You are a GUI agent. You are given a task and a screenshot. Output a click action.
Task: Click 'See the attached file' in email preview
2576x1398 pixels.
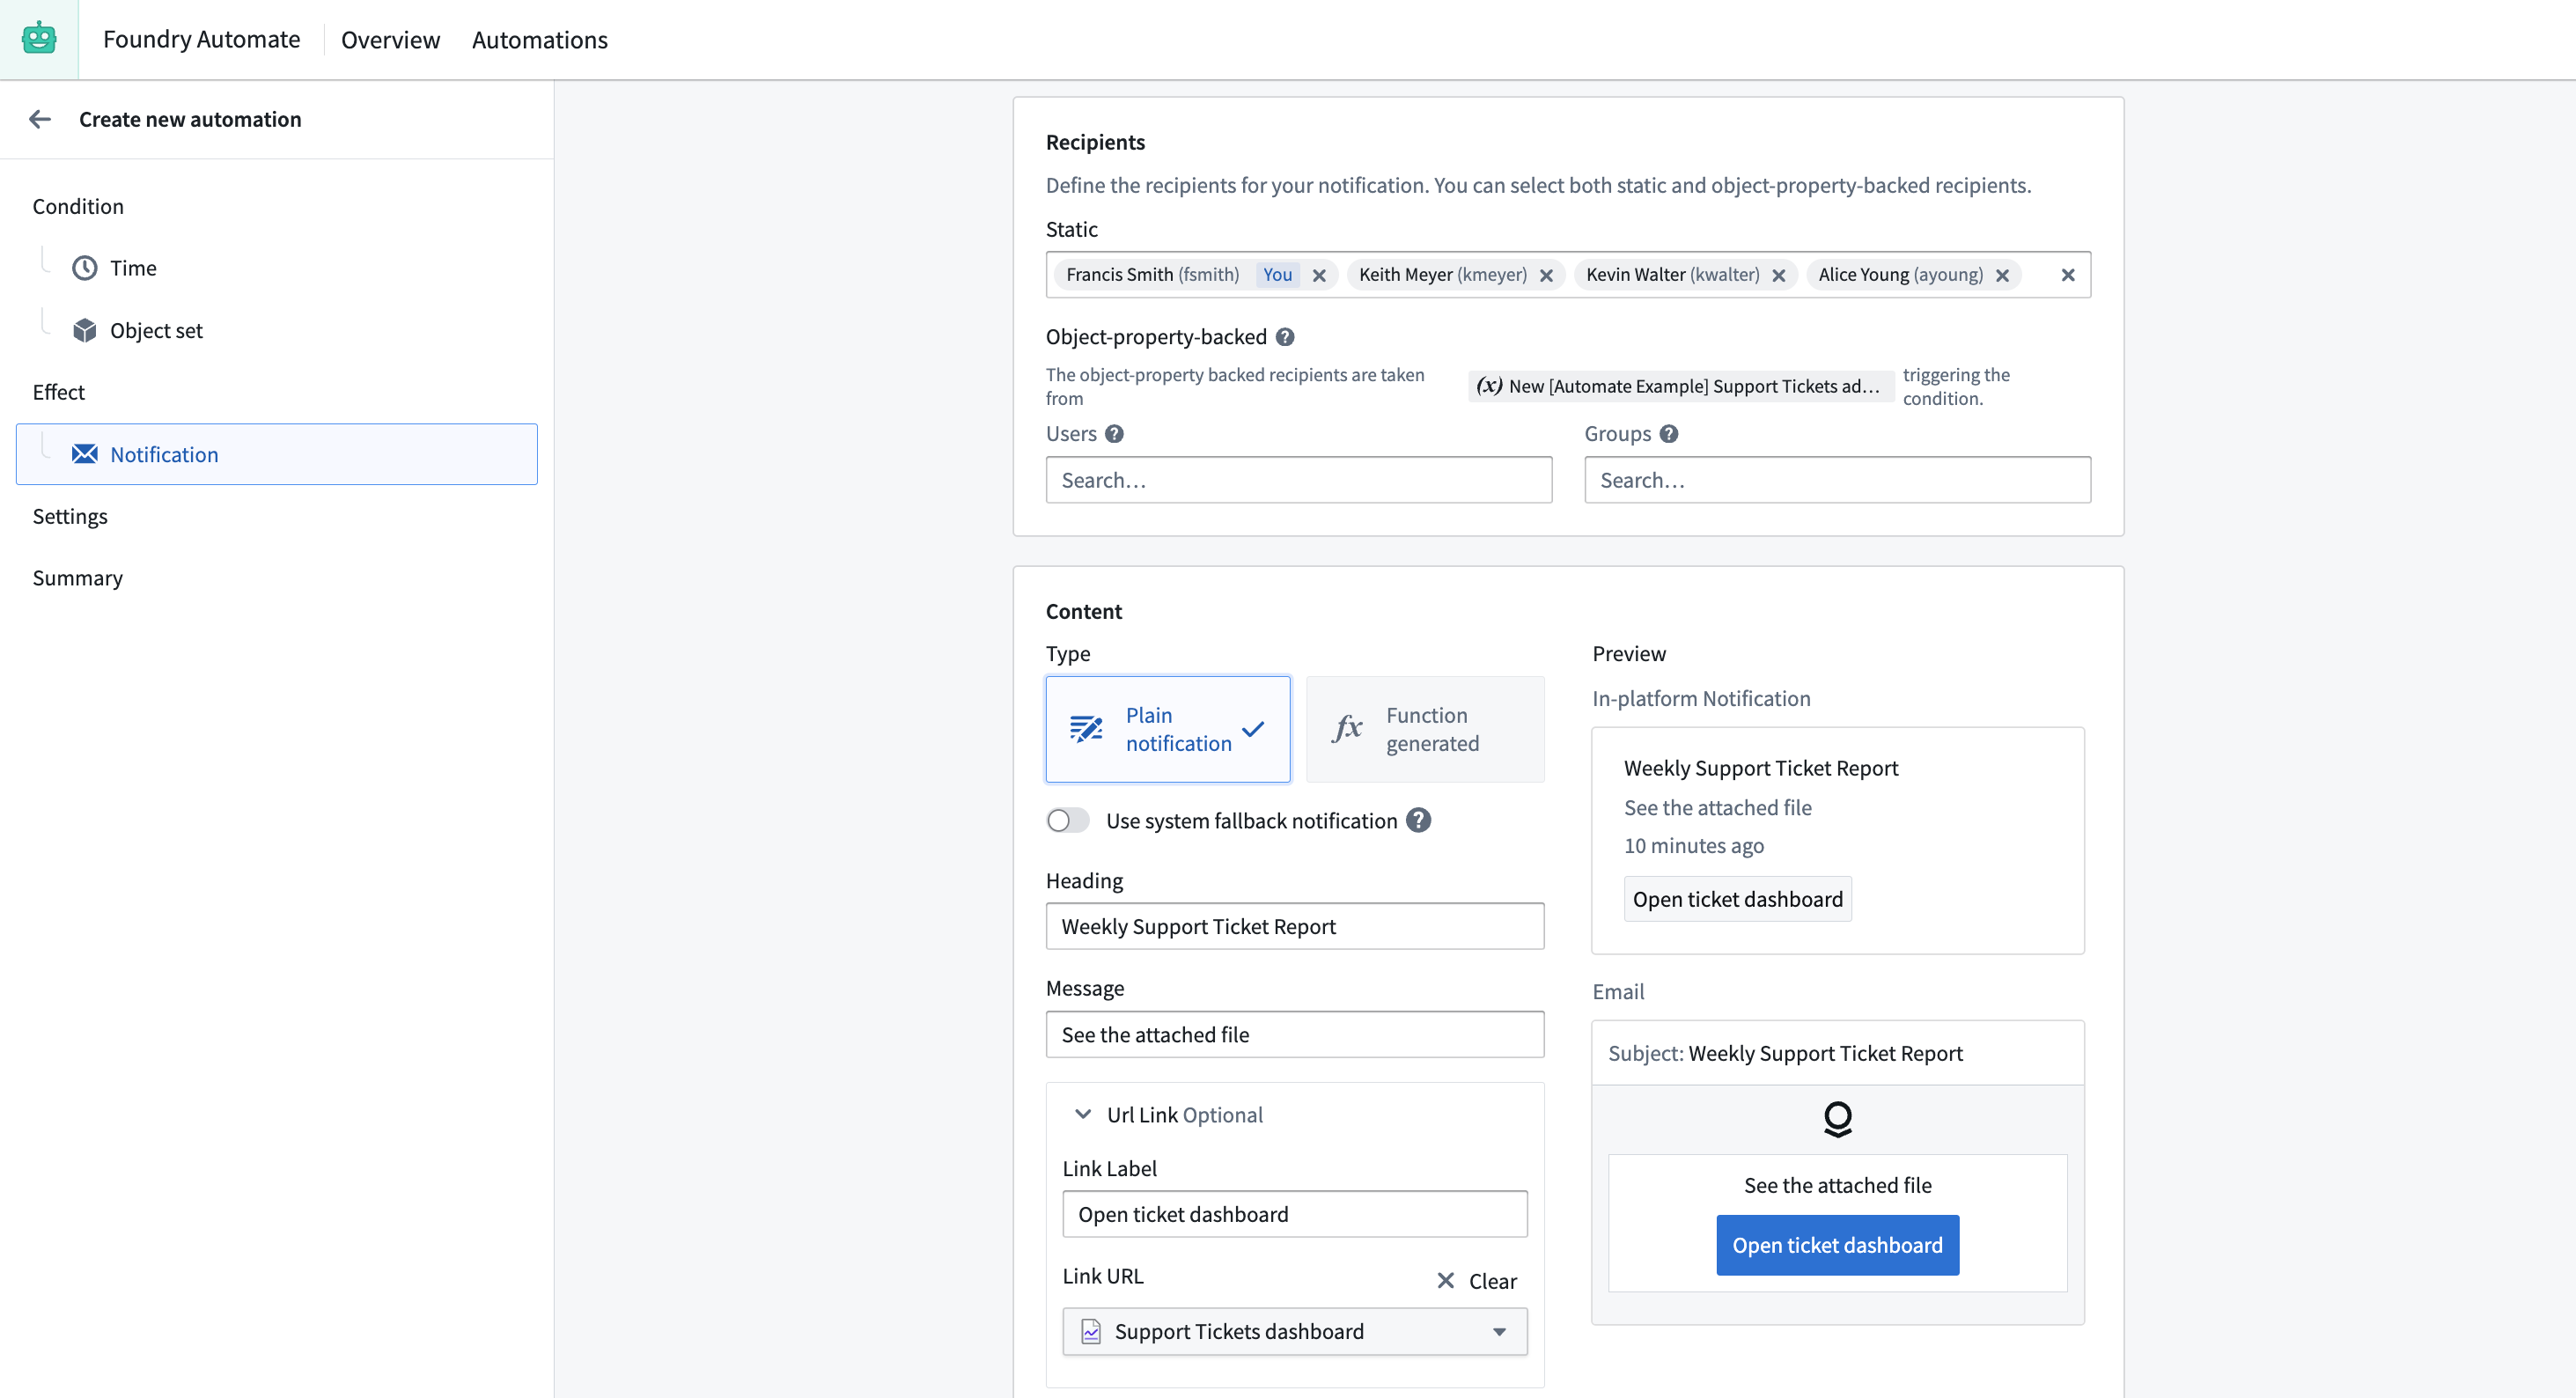(1837, 1185)
